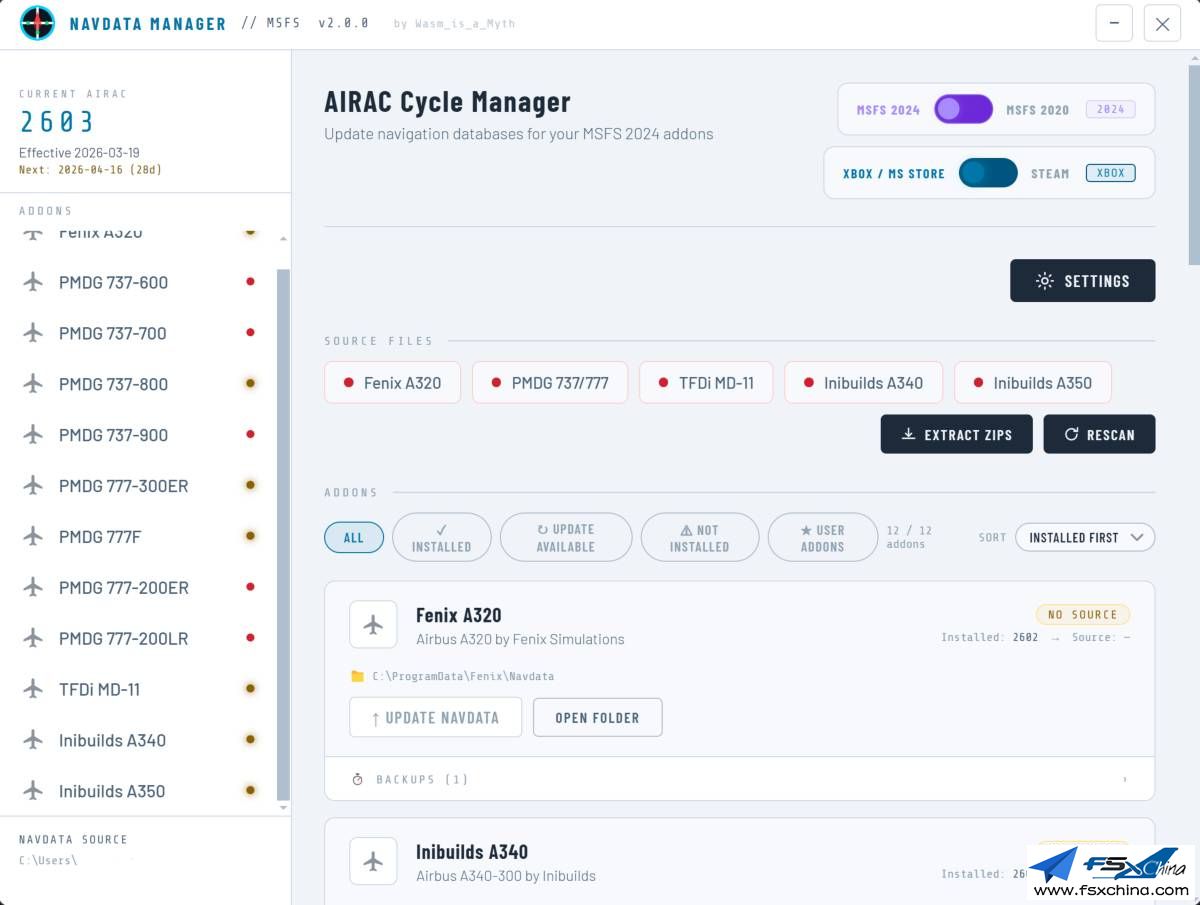
Task: Click the Inibuilds A340 card airplane icon
Action: tap(373, 861)
